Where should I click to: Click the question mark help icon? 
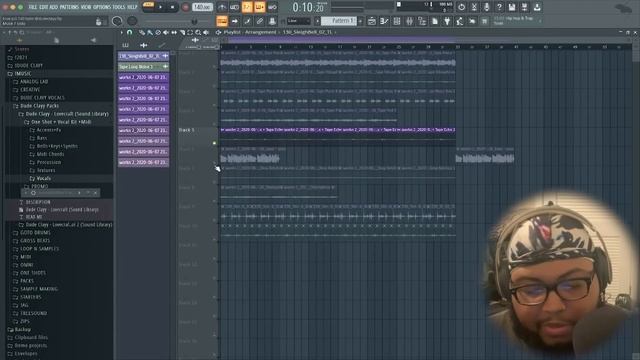[x=499, y=7]
